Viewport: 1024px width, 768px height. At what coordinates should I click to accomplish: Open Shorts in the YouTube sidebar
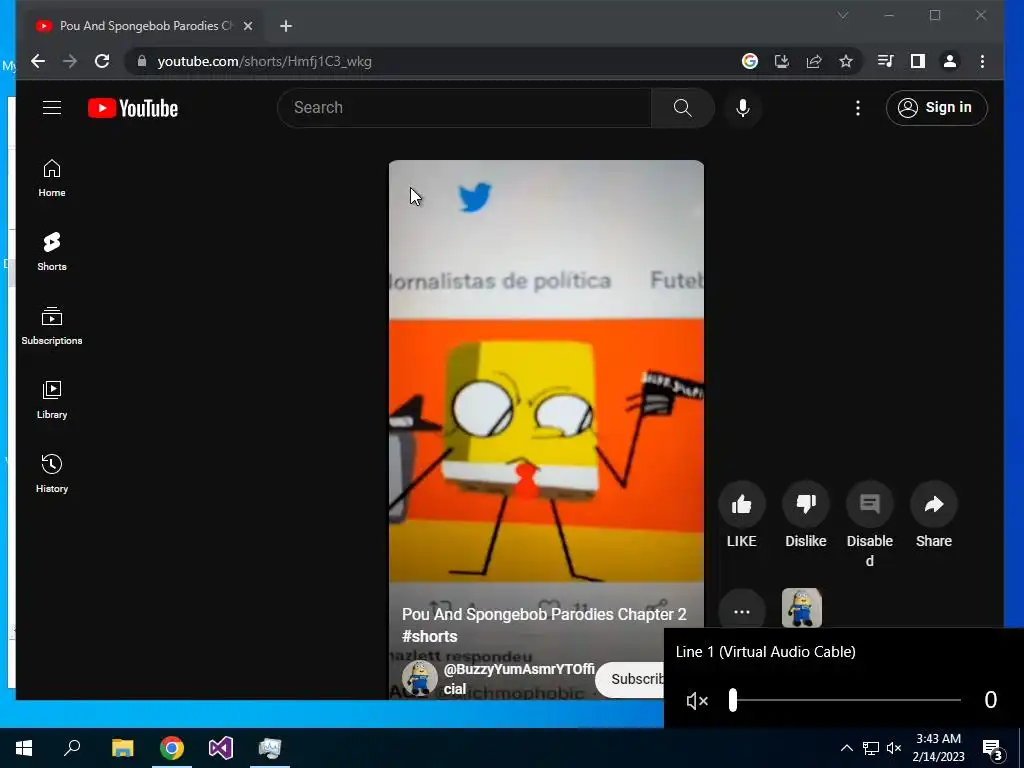click(52, 251)
